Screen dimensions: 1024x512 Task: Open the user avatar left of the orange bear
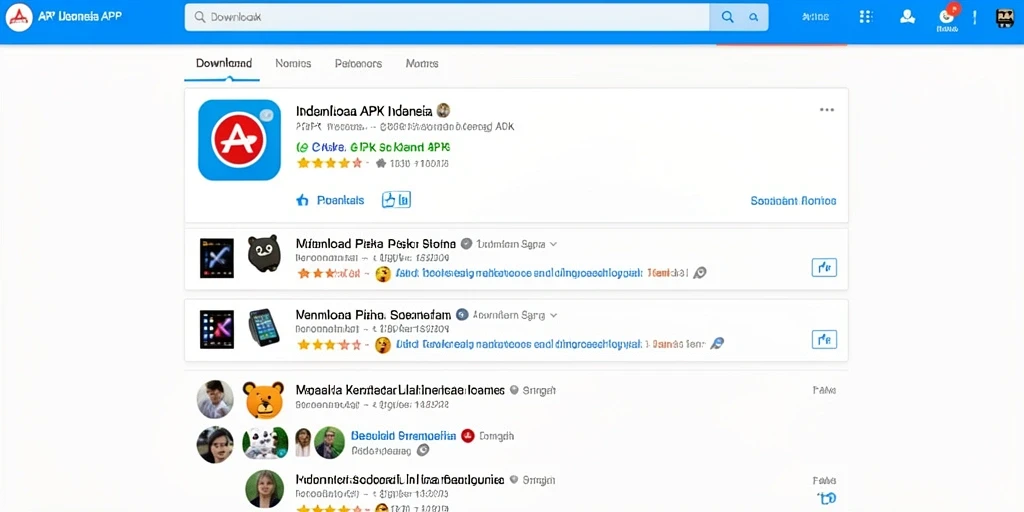point(215,399)
